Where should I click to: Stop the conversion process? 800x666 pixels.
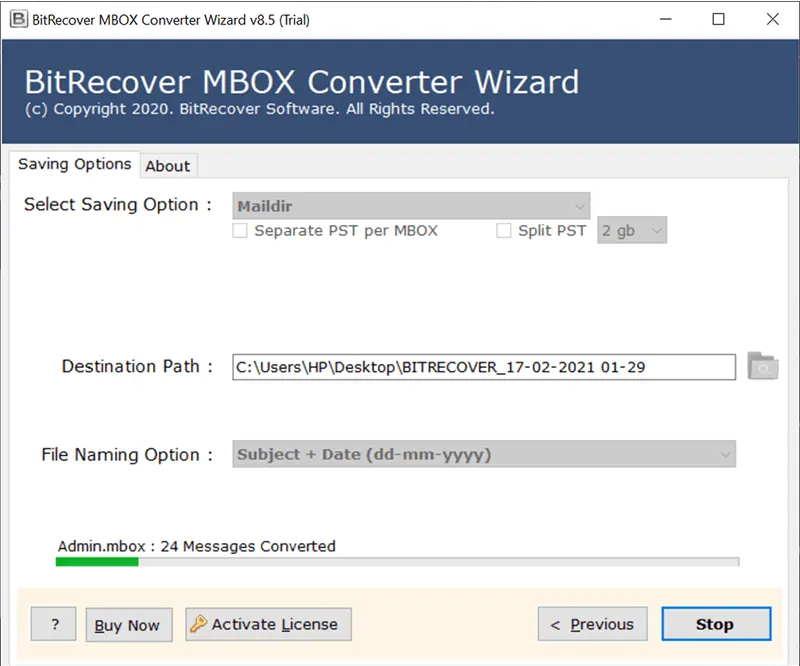[716, 624]
